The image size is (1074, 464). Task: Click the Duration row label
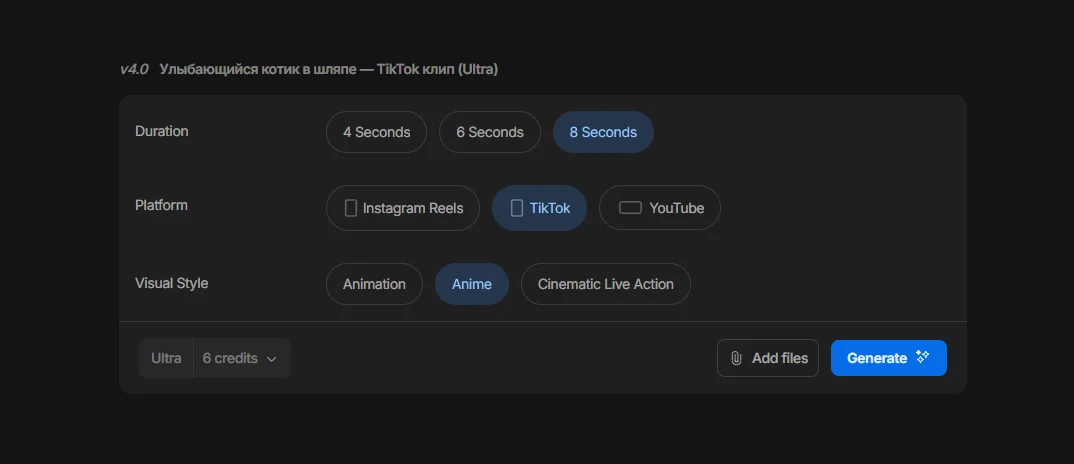pos(162,131)
